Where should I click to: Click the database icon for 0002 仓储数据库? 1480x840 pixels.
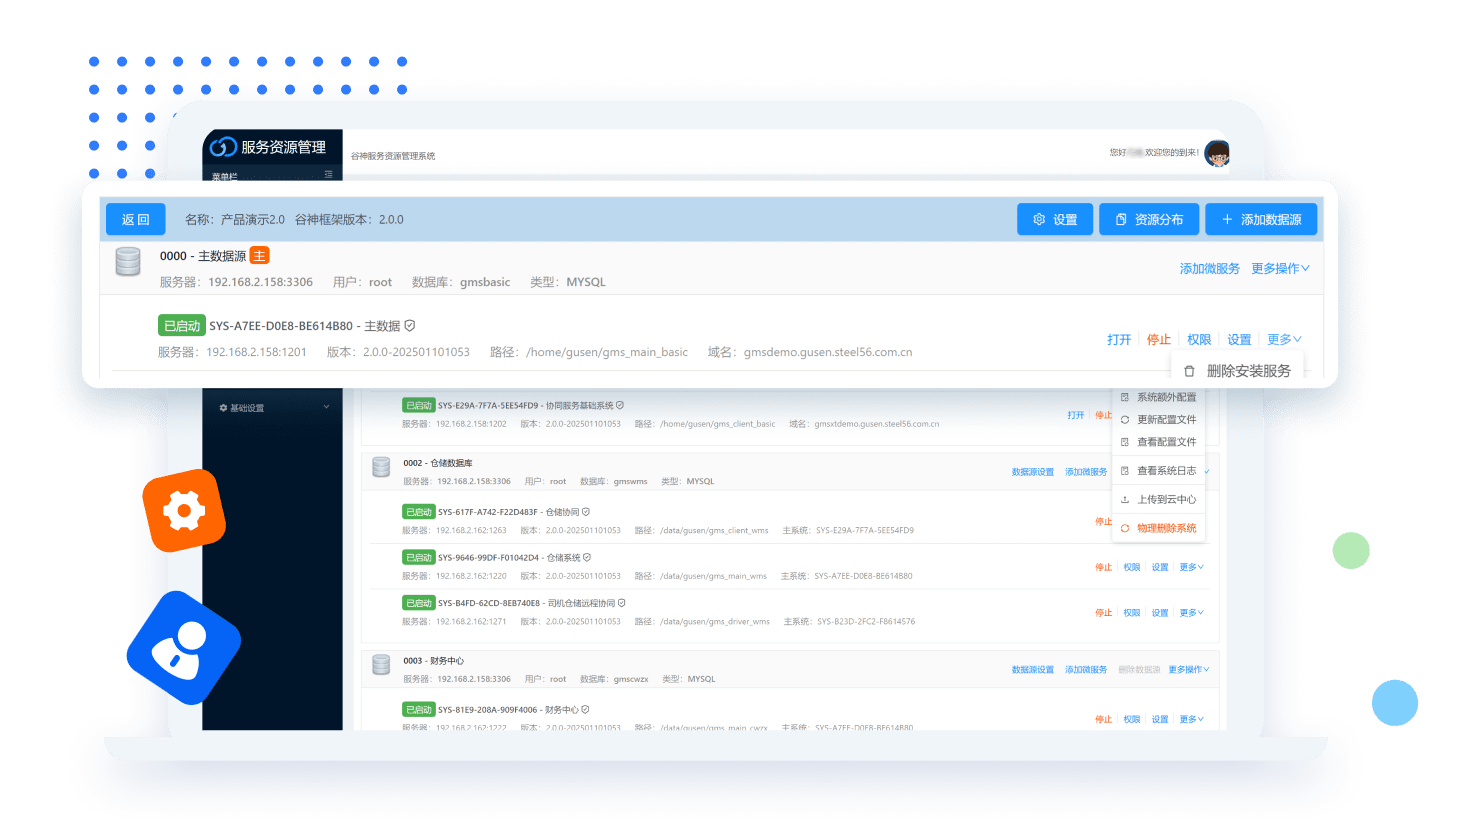click(381, 467)
